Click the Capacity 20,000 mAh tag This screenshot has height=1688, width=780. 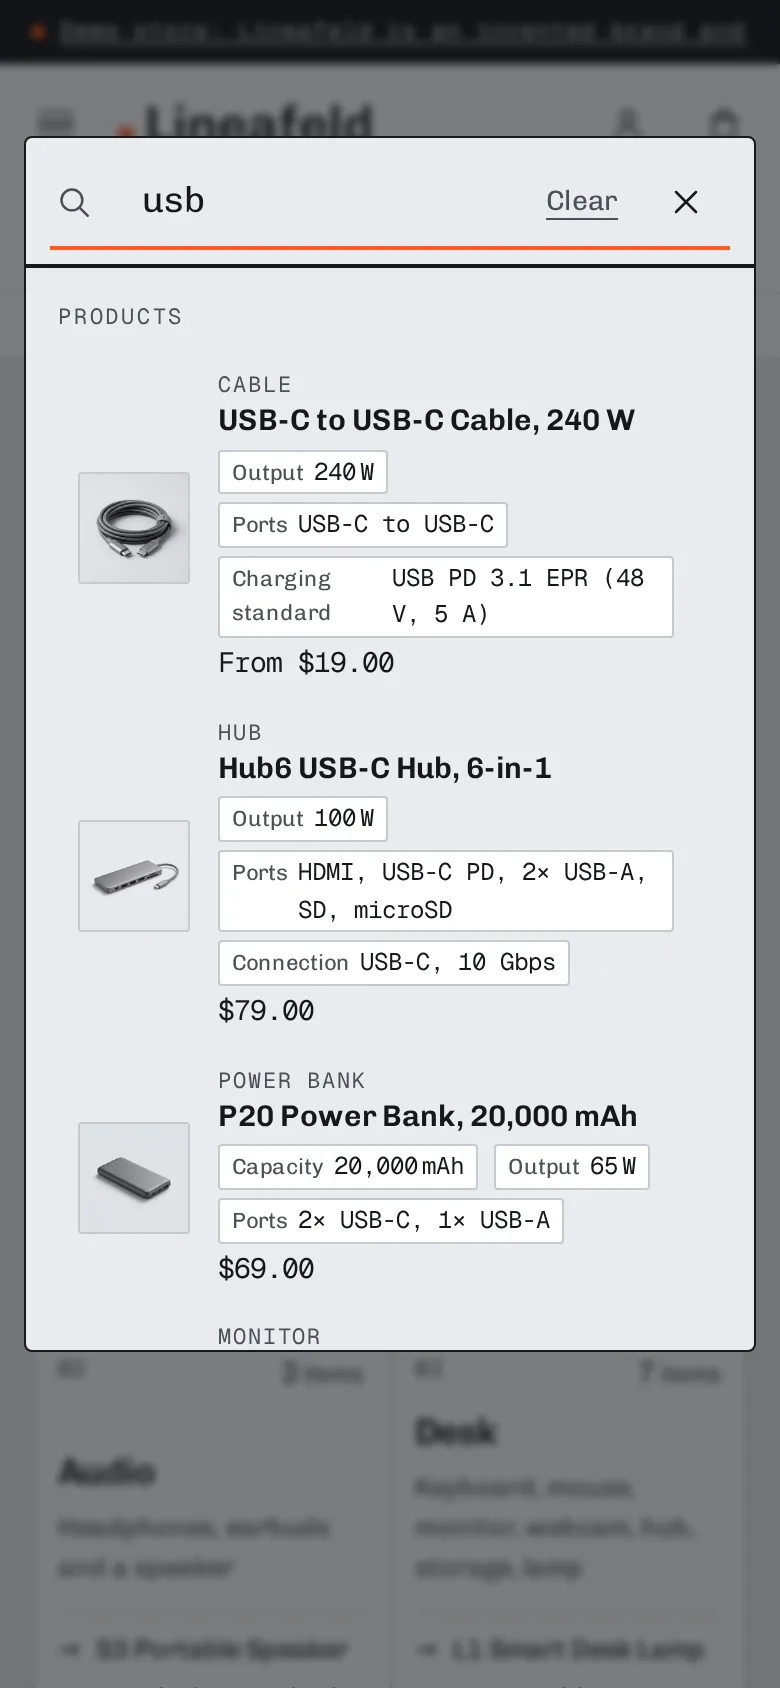pos(348,1167)
